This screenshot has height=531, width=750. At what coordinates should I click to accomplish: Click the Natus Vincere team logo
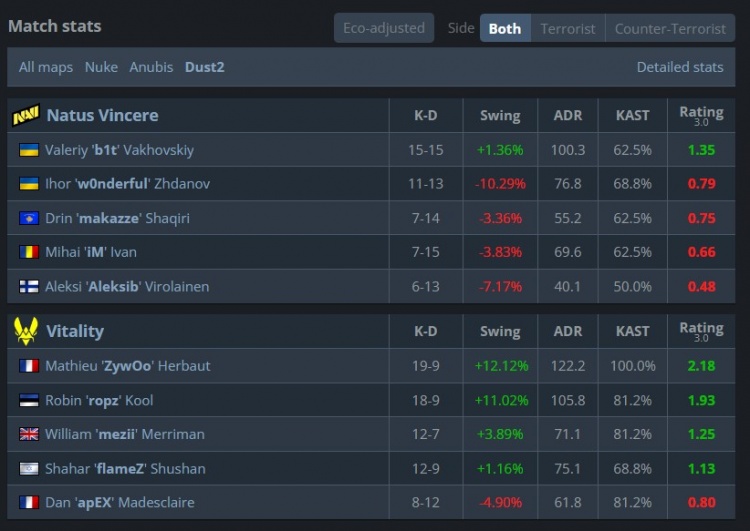pyautogui.click(x=26, y=115)
